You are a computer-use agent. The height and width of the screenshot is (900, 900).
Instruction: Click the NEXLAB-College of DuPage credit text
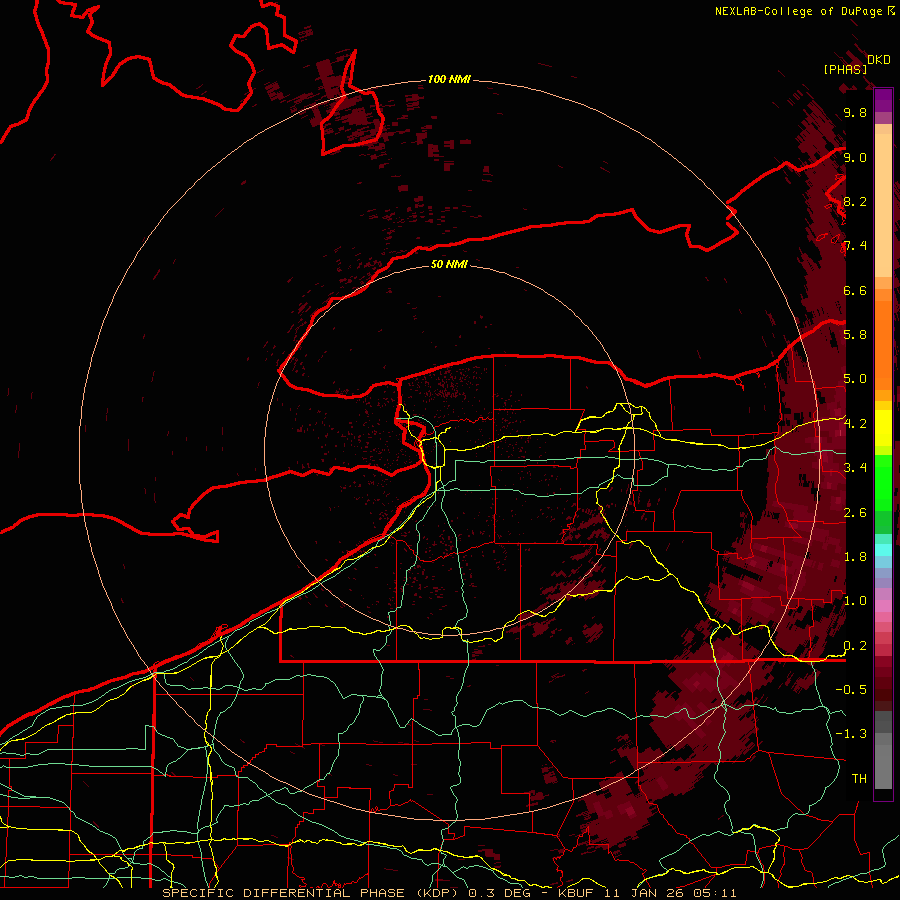[804, 11]
